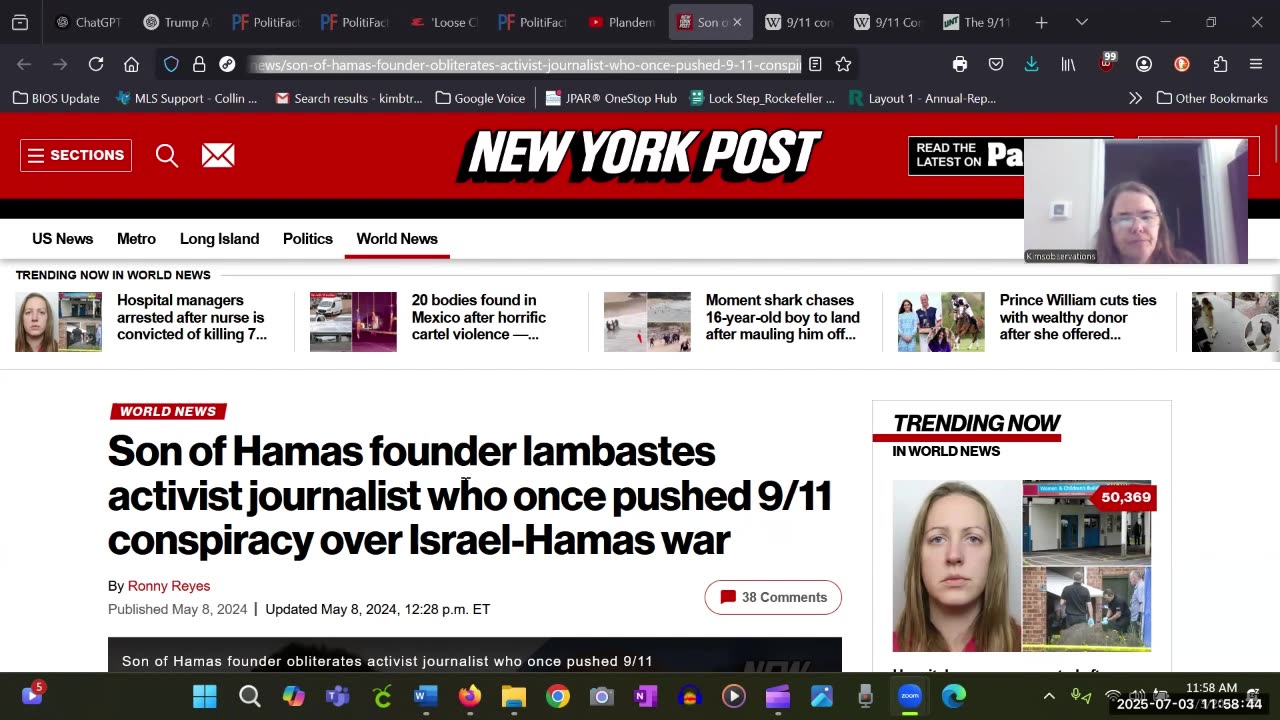Click the Lucy Letby trending thumbnail image

click(956, 566)
